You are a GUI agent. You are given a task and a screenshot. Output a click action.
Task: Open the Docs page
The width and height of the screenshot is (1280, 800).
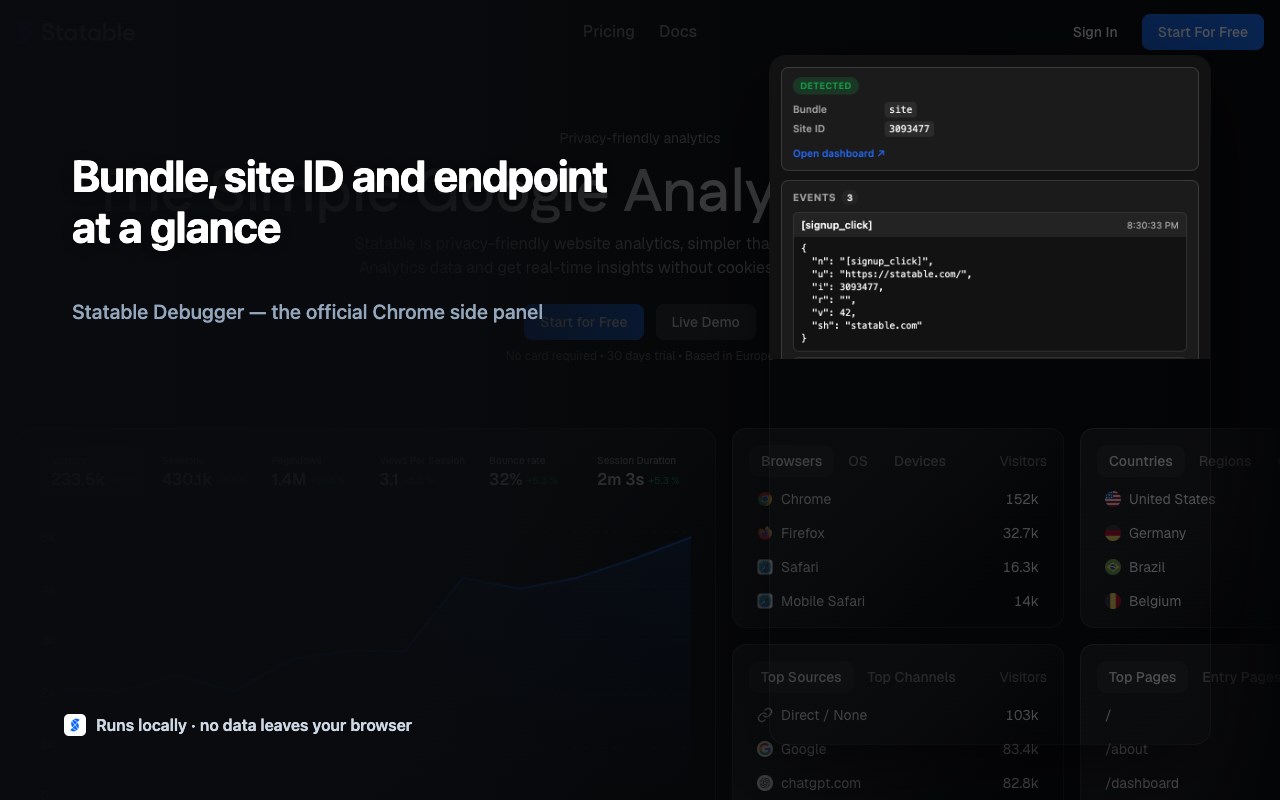[678, 31]
